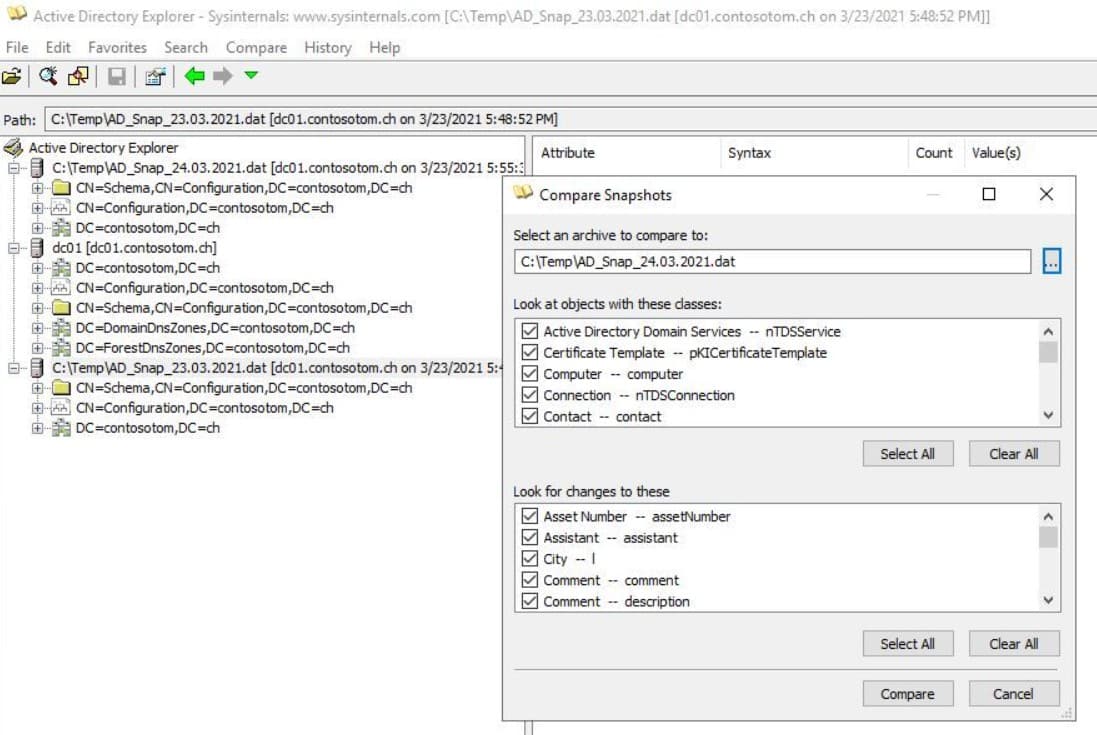Uncheck Comment -- description checkbox
This screenshot has height=735, width=1097.
pos(530,601)
